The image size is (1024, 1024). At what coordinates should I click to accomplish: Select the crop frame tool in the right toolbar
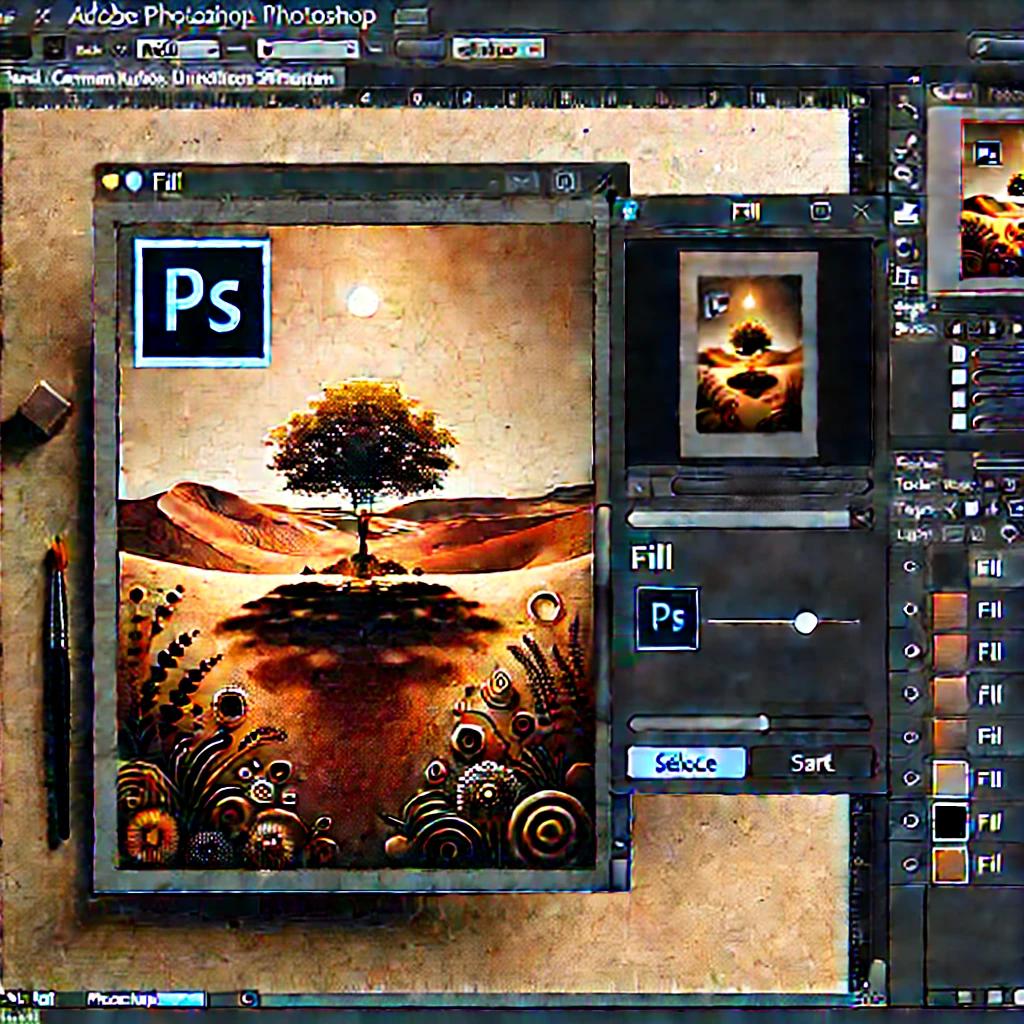pyautogui.click(x=906, y=278)
